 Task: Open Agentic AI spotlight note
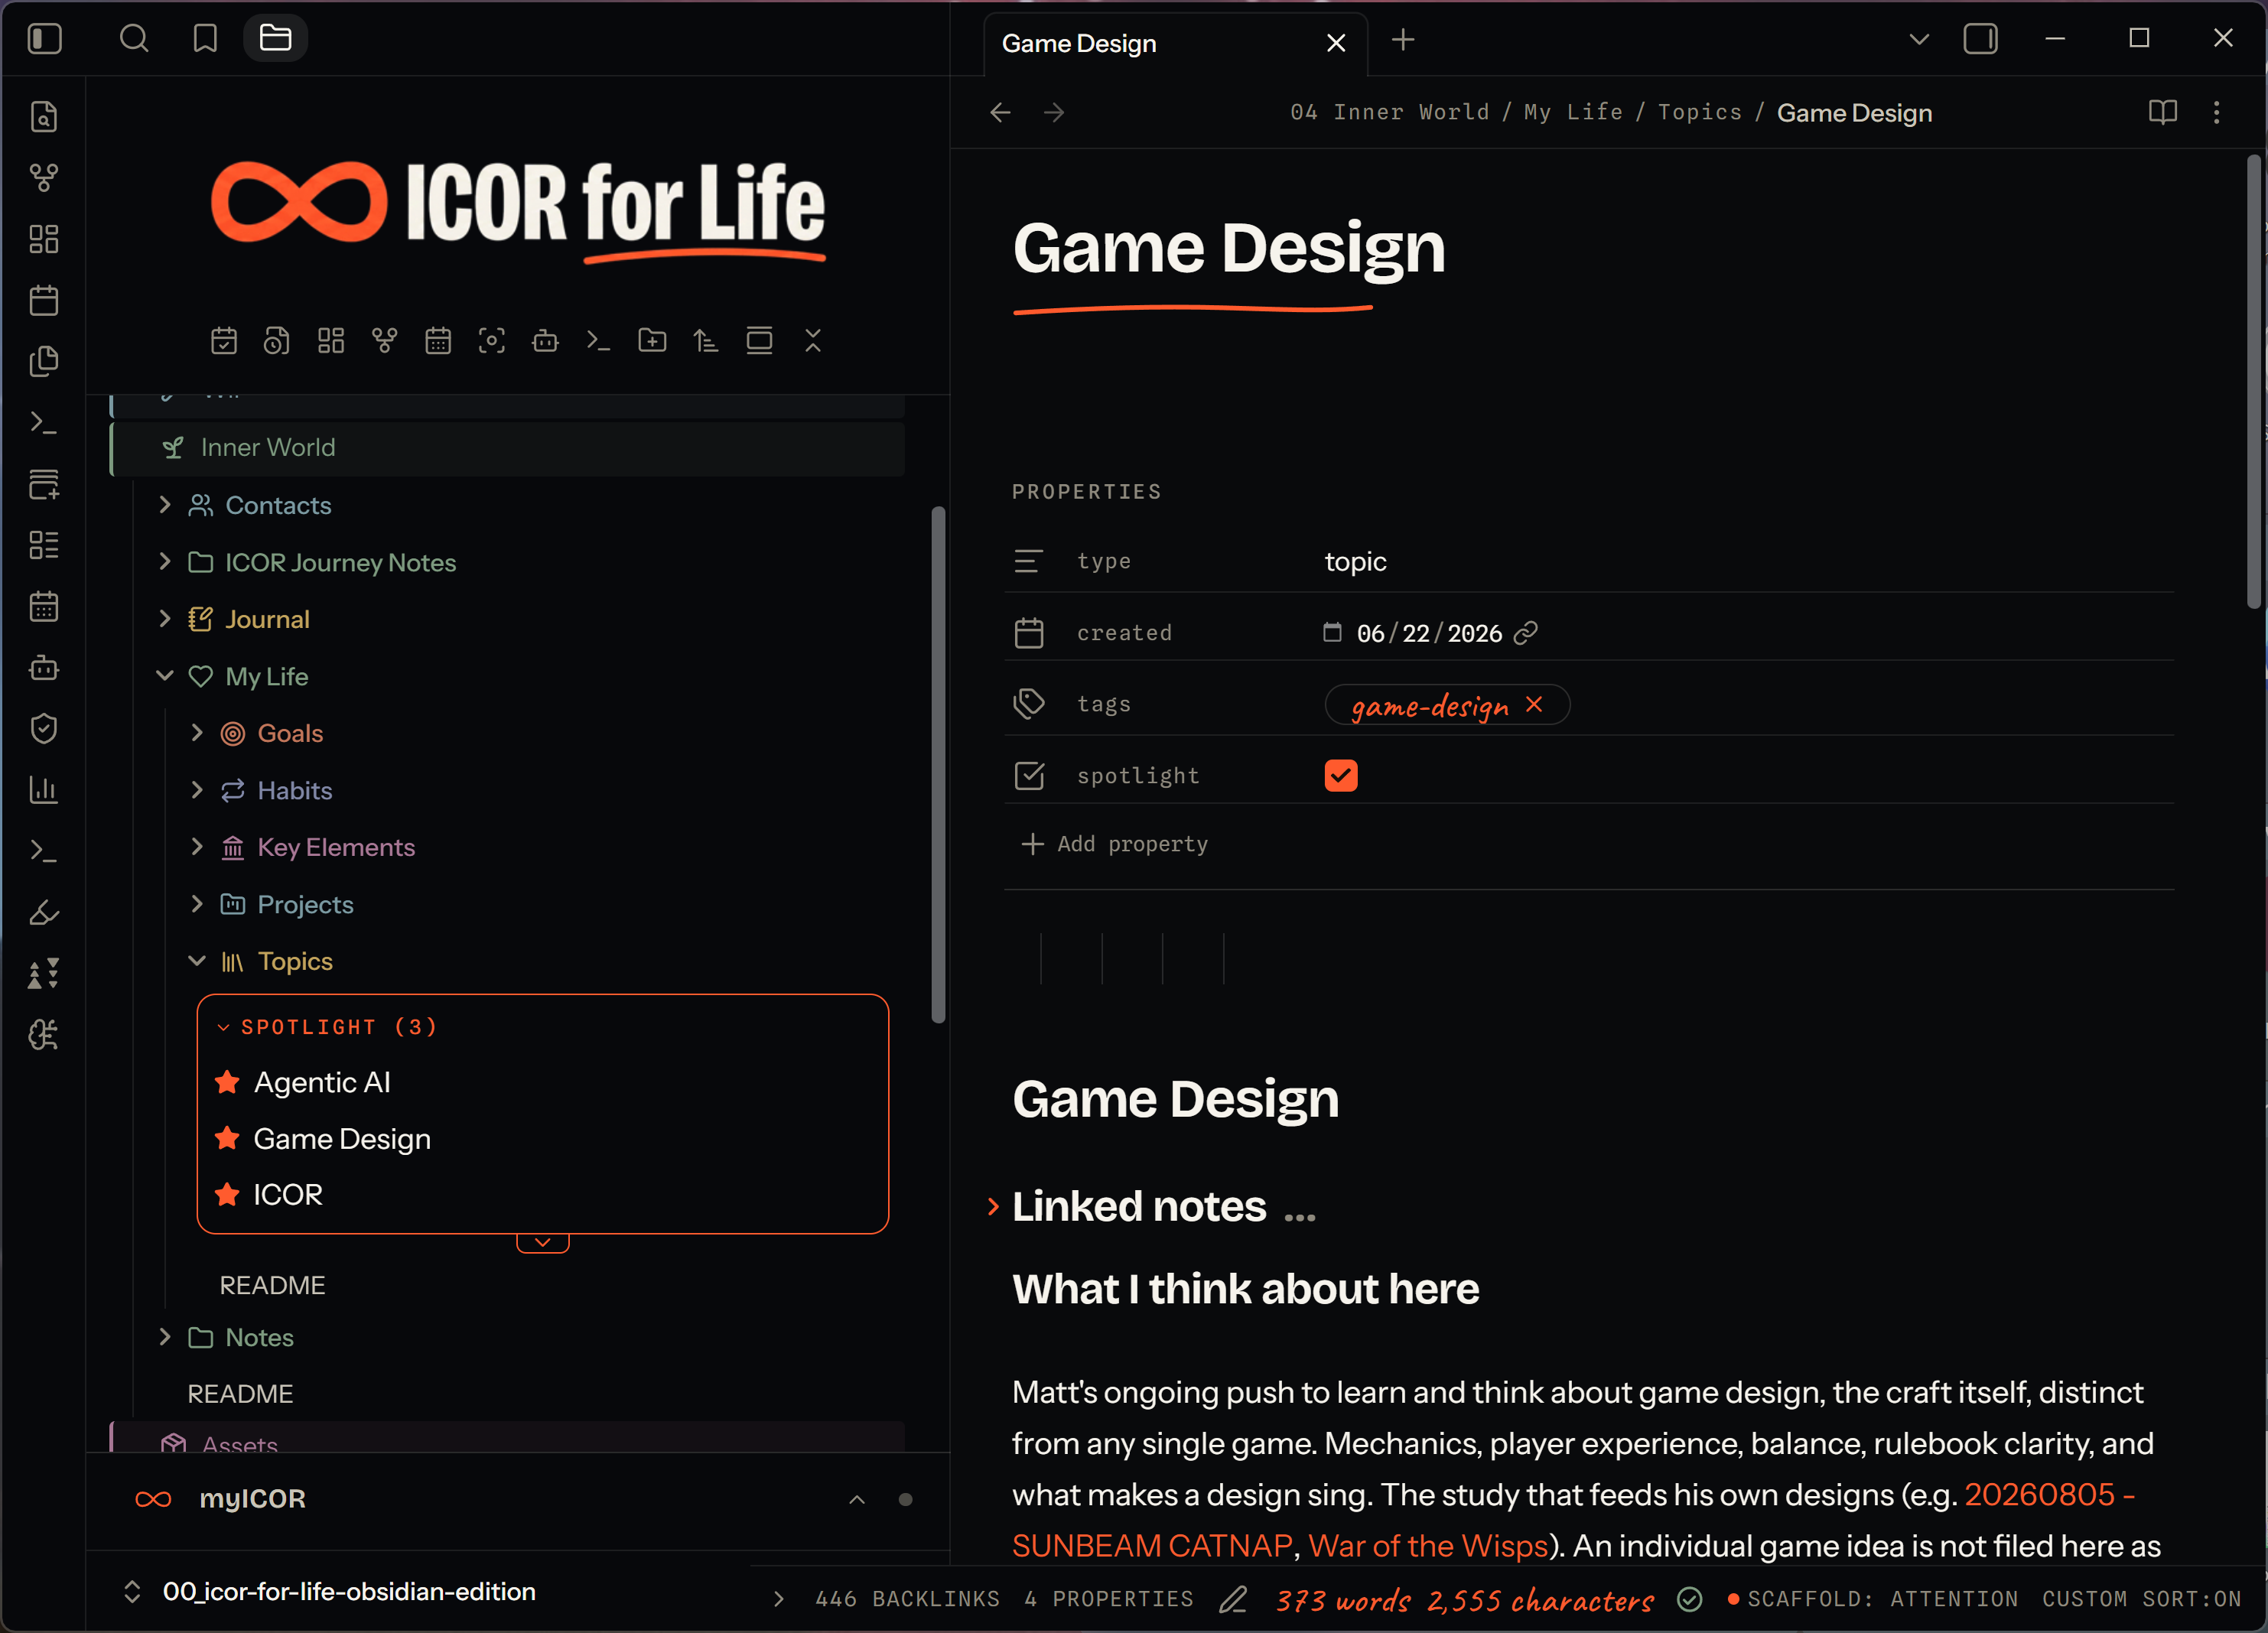(x=321, y=1082)
